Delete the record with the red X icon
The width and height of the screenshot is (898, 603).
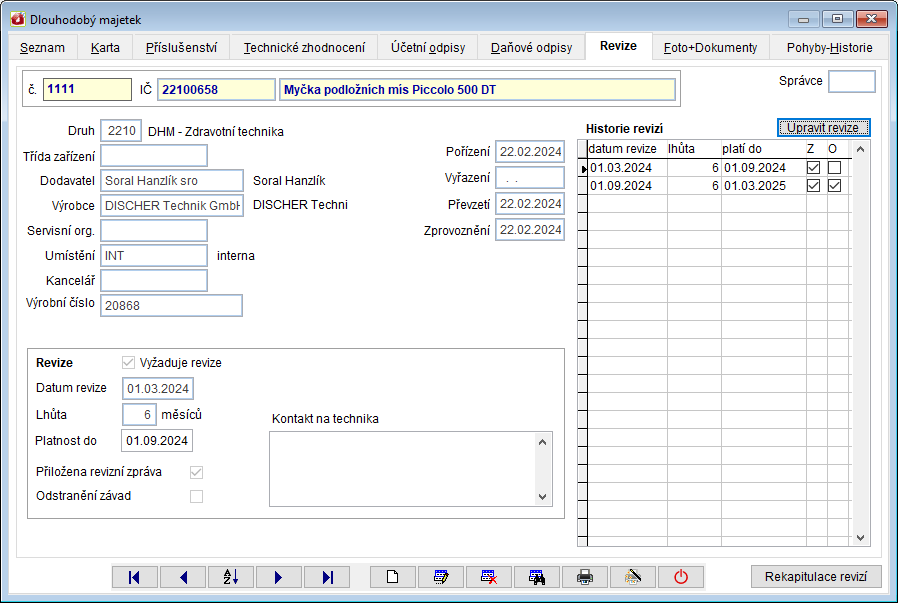tap(489, 577)
